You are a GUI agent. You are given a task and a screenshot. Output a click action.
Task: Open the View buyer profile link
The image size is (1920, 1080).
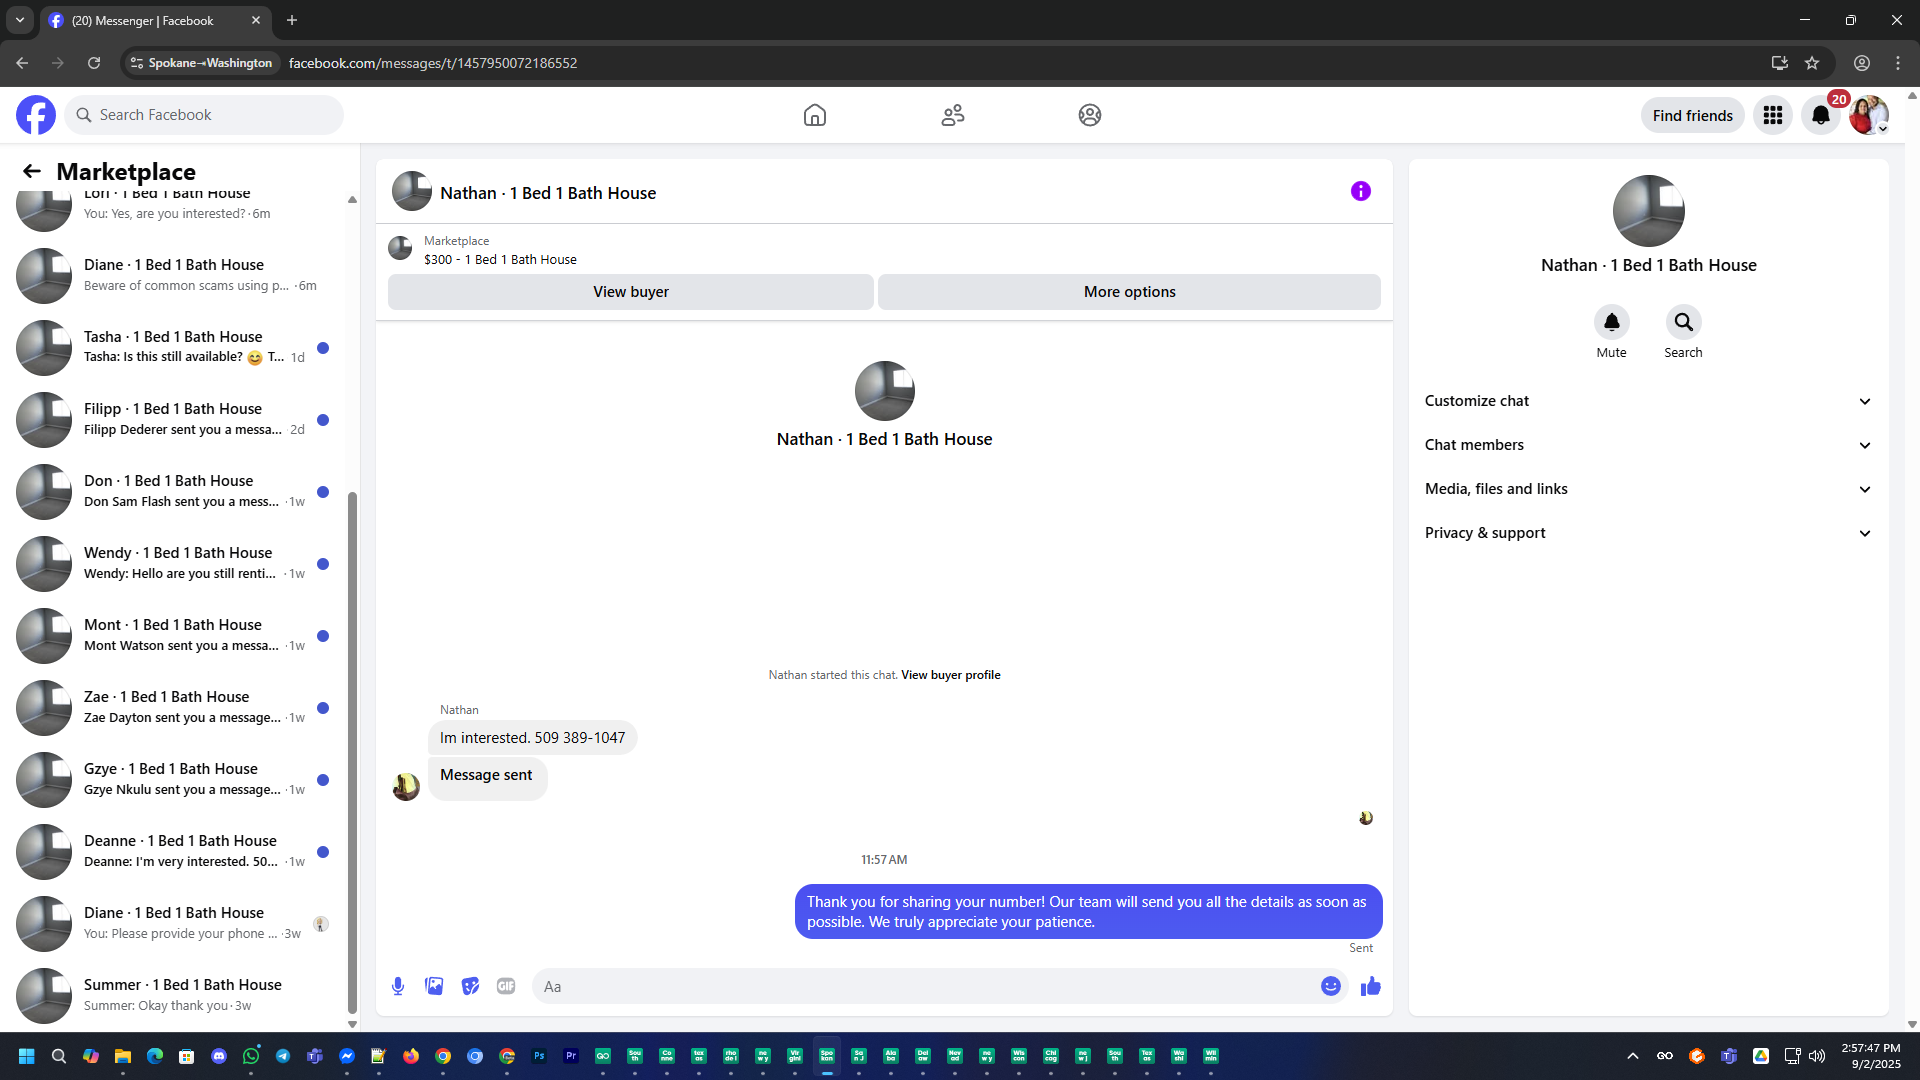(950, 675)
